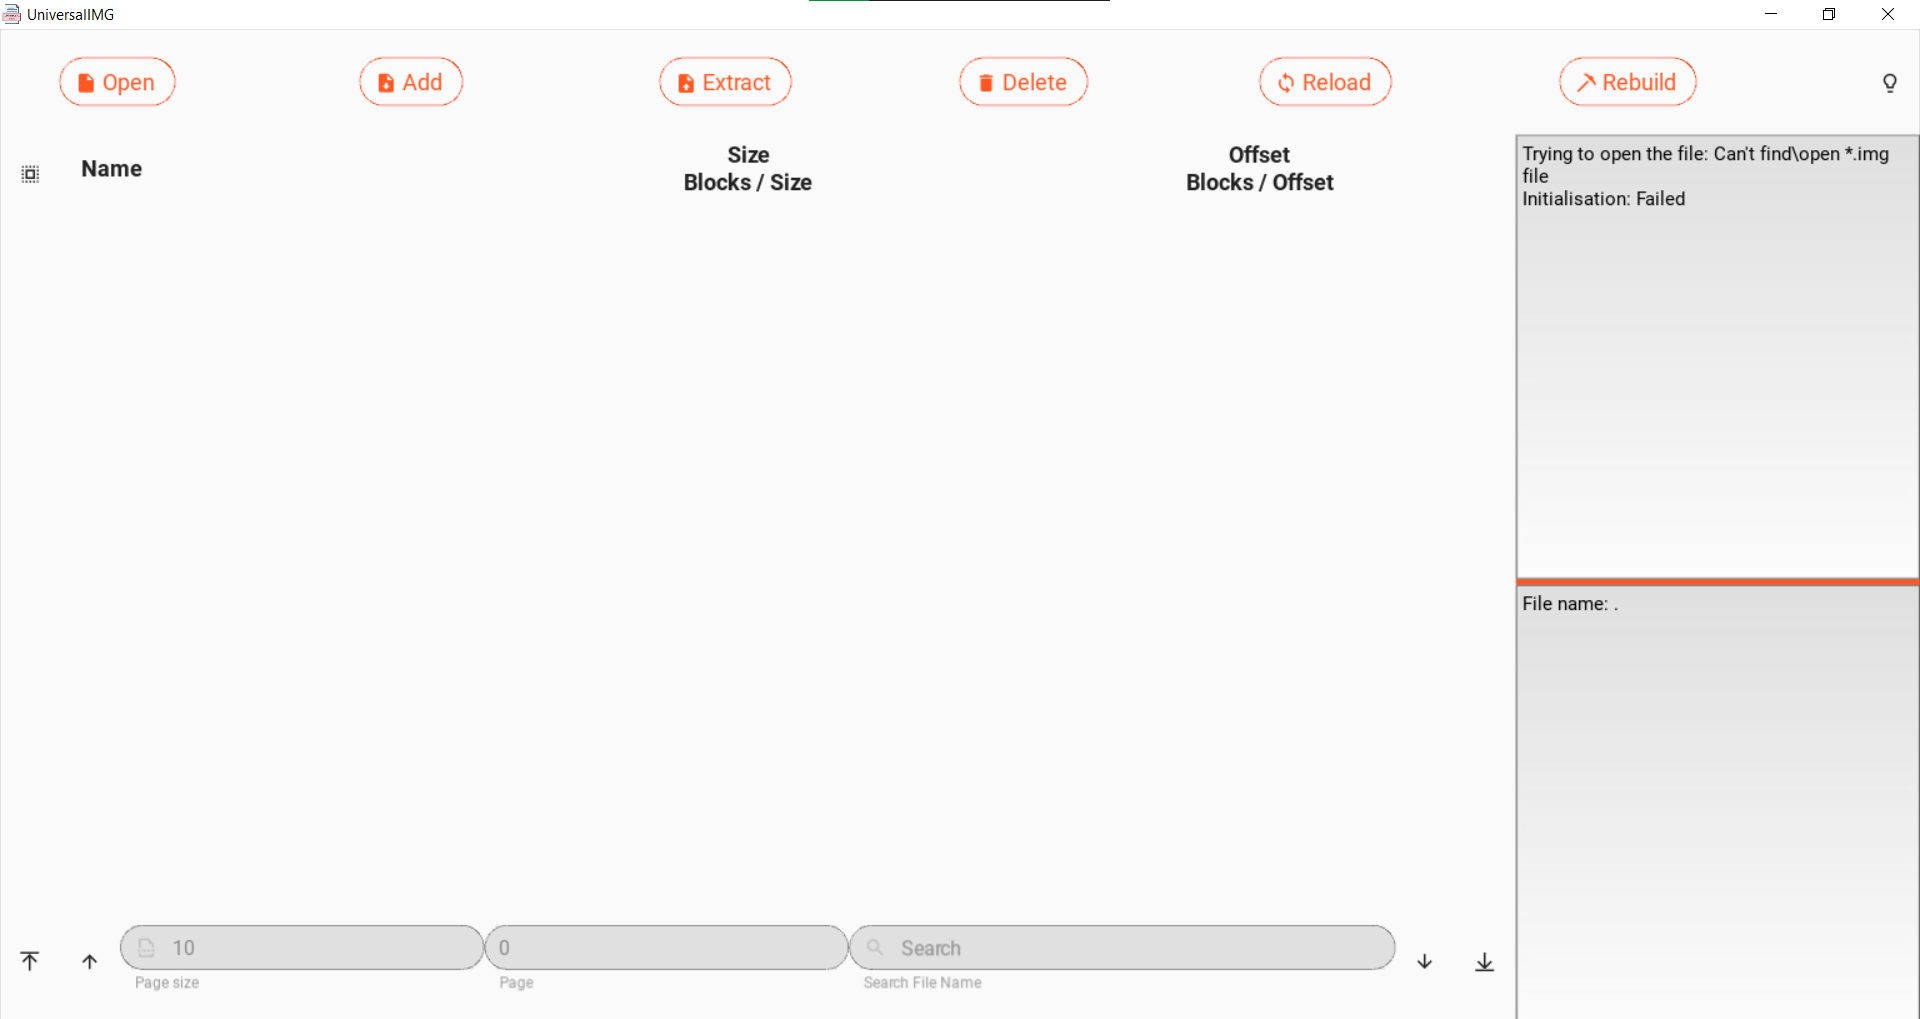
Task: Go to previous page up arrow
Action: [x=90, y=961]
